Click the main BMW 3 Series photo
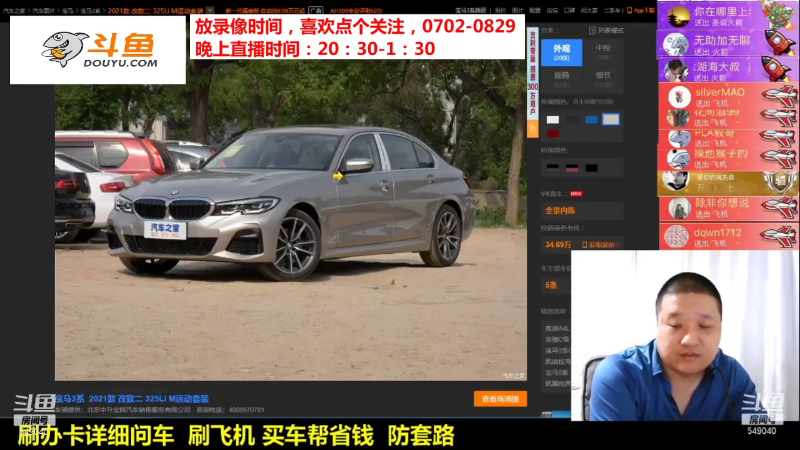Image resolution: width=800 pixels, height=450 pixels. 291,220
